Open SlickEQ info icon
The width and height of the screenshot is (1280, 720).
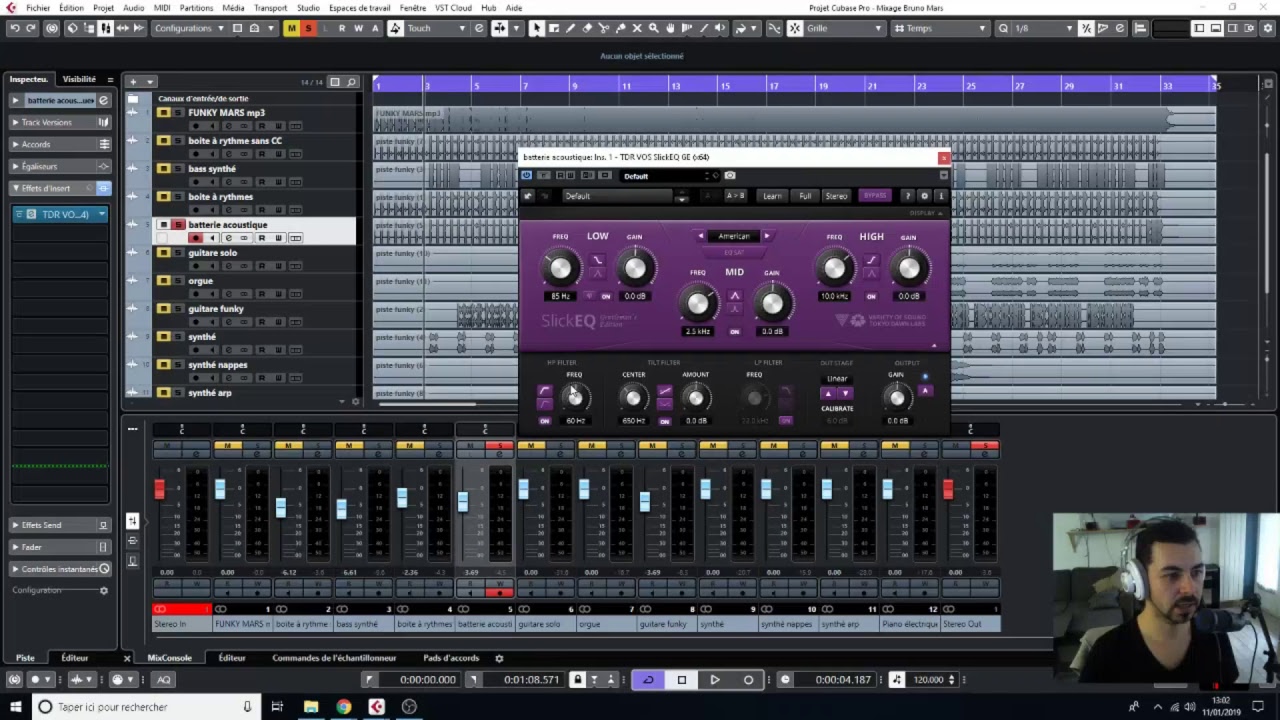939,196
